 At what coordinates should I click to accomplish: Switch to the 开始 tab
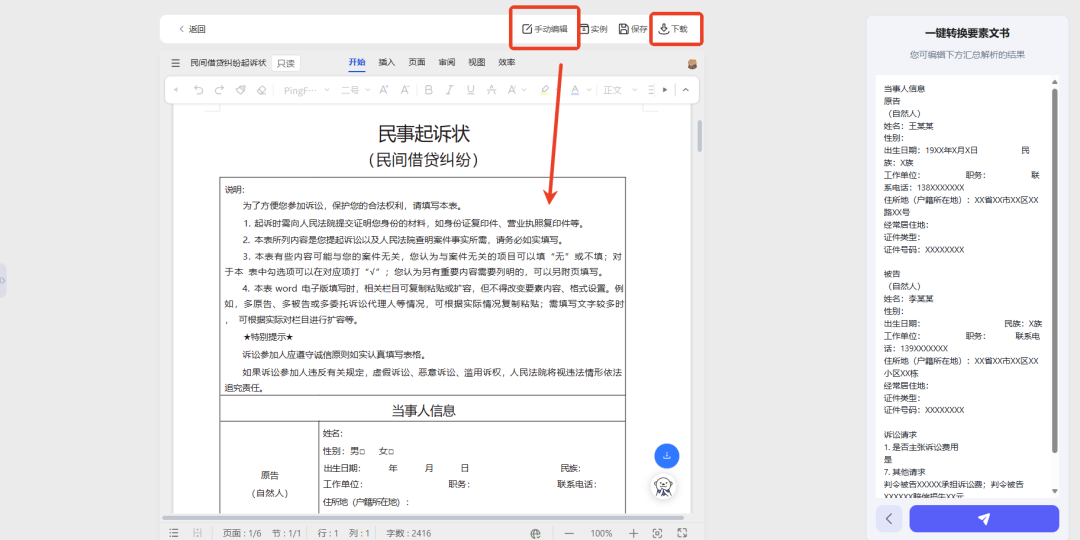point(357,62)
